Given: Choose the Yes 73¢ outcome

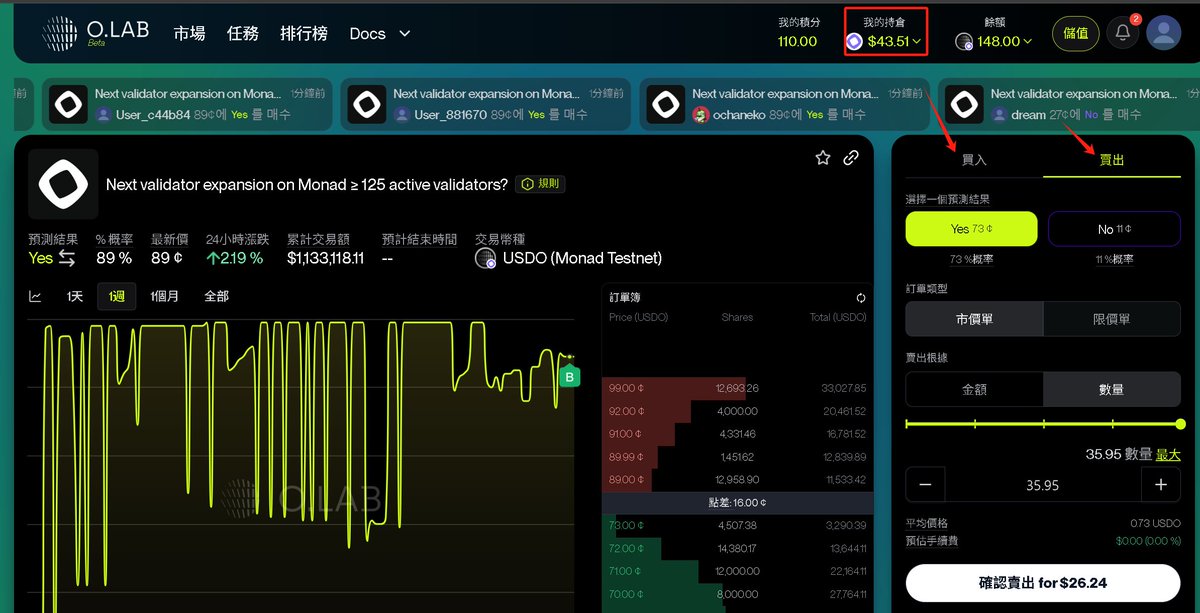Looking at the screenshot, I should pos(972,229).
